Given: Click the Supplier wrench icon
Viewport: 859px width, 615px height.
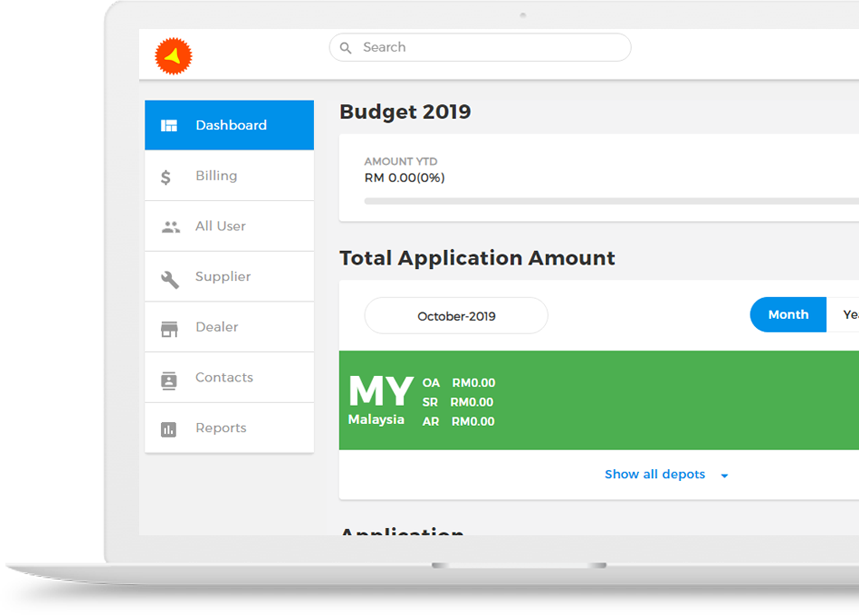Looking at the screenshot, I should coord(170,278).
